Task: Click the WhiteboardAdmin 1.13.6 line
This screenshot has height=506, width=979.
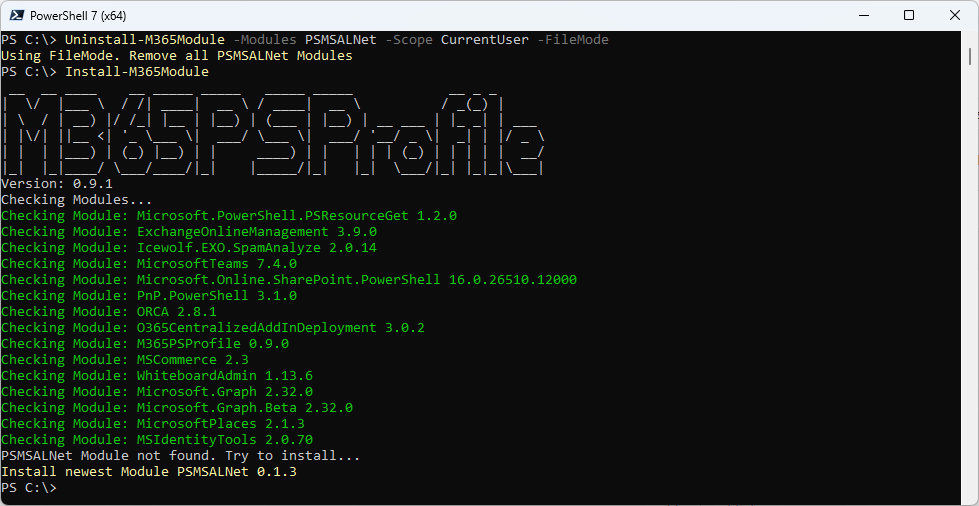Action: click(157, 376)
